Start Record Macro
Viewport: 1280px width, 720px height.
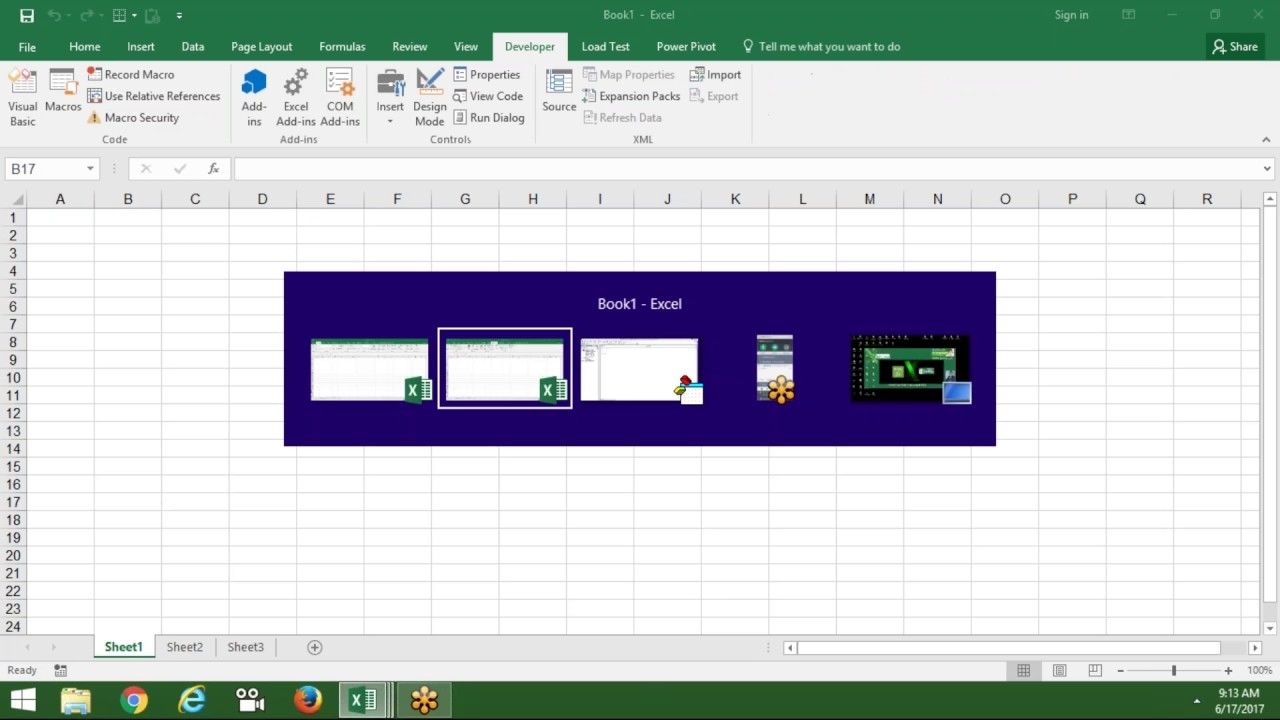(x=130, y=74)
